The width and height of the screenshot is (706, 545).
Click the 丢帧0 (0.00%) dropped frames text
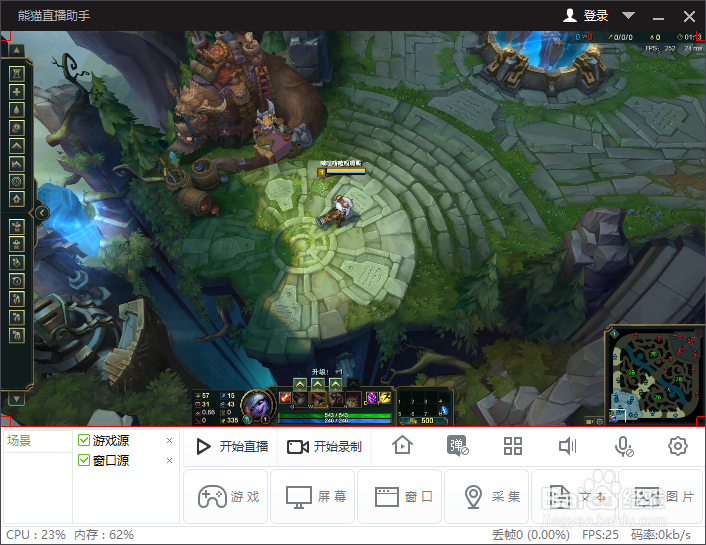click(x=531, y=535)
